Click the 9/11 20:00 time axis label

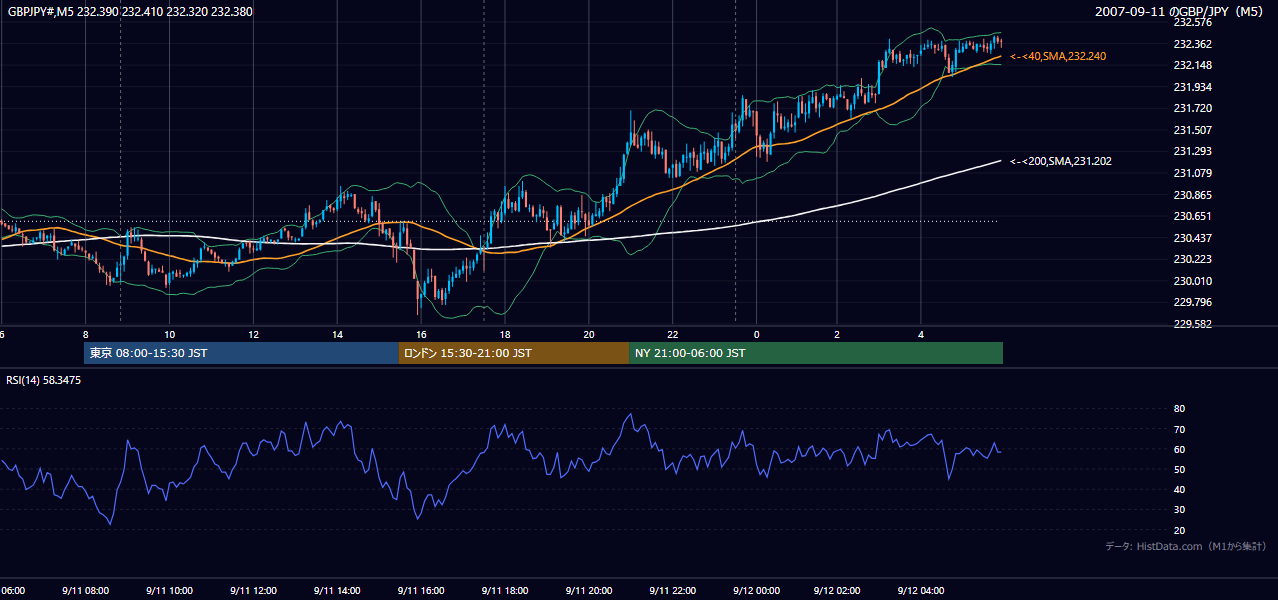(x=588, y=591)
